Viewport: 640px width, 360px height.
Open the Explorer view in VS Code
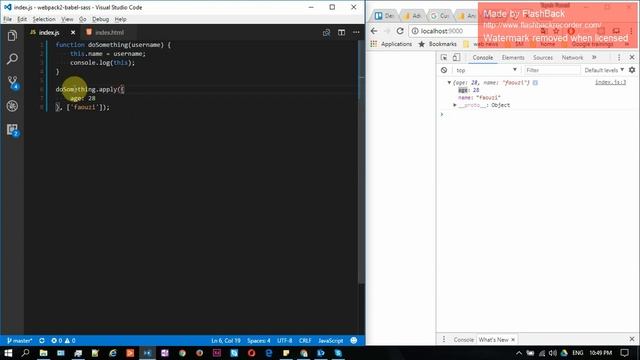click(x=12, y=36)
